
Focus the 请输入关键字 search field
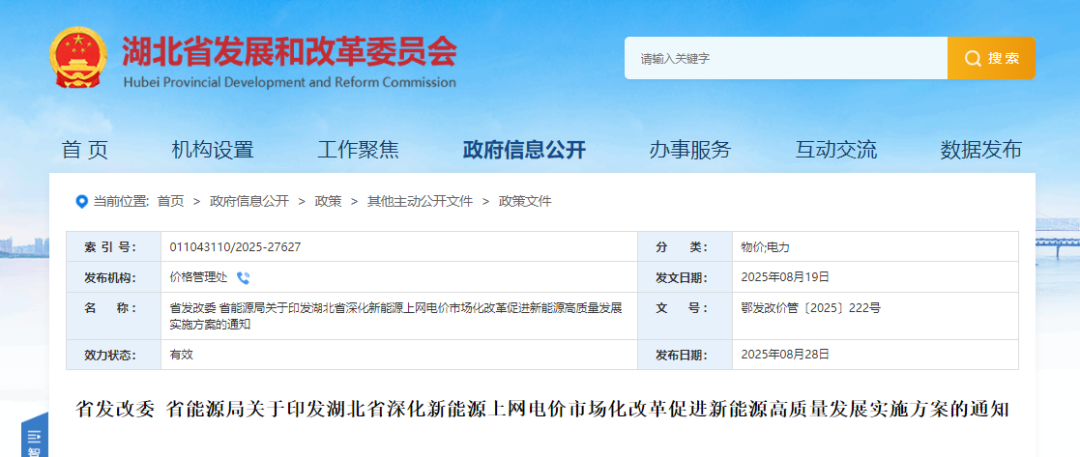[x=785, y=59]
